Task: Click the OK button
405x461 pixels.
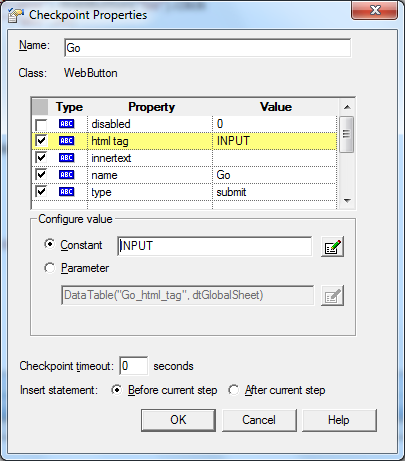Action: (178, 420)
